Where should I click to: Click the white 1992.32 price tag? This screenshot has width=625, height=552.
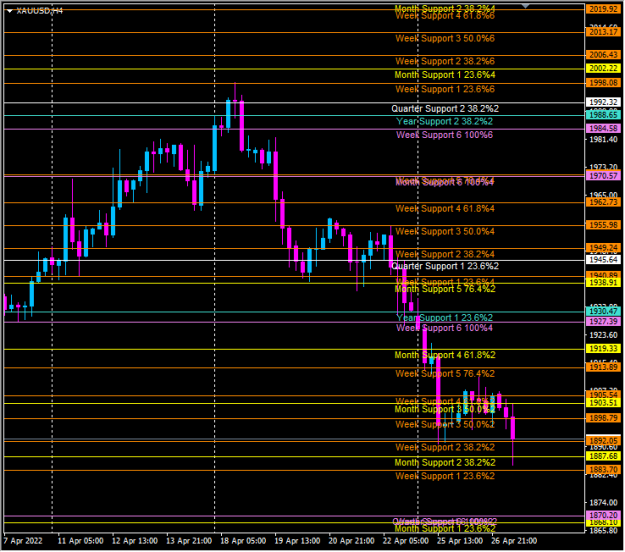coord(603,102)
